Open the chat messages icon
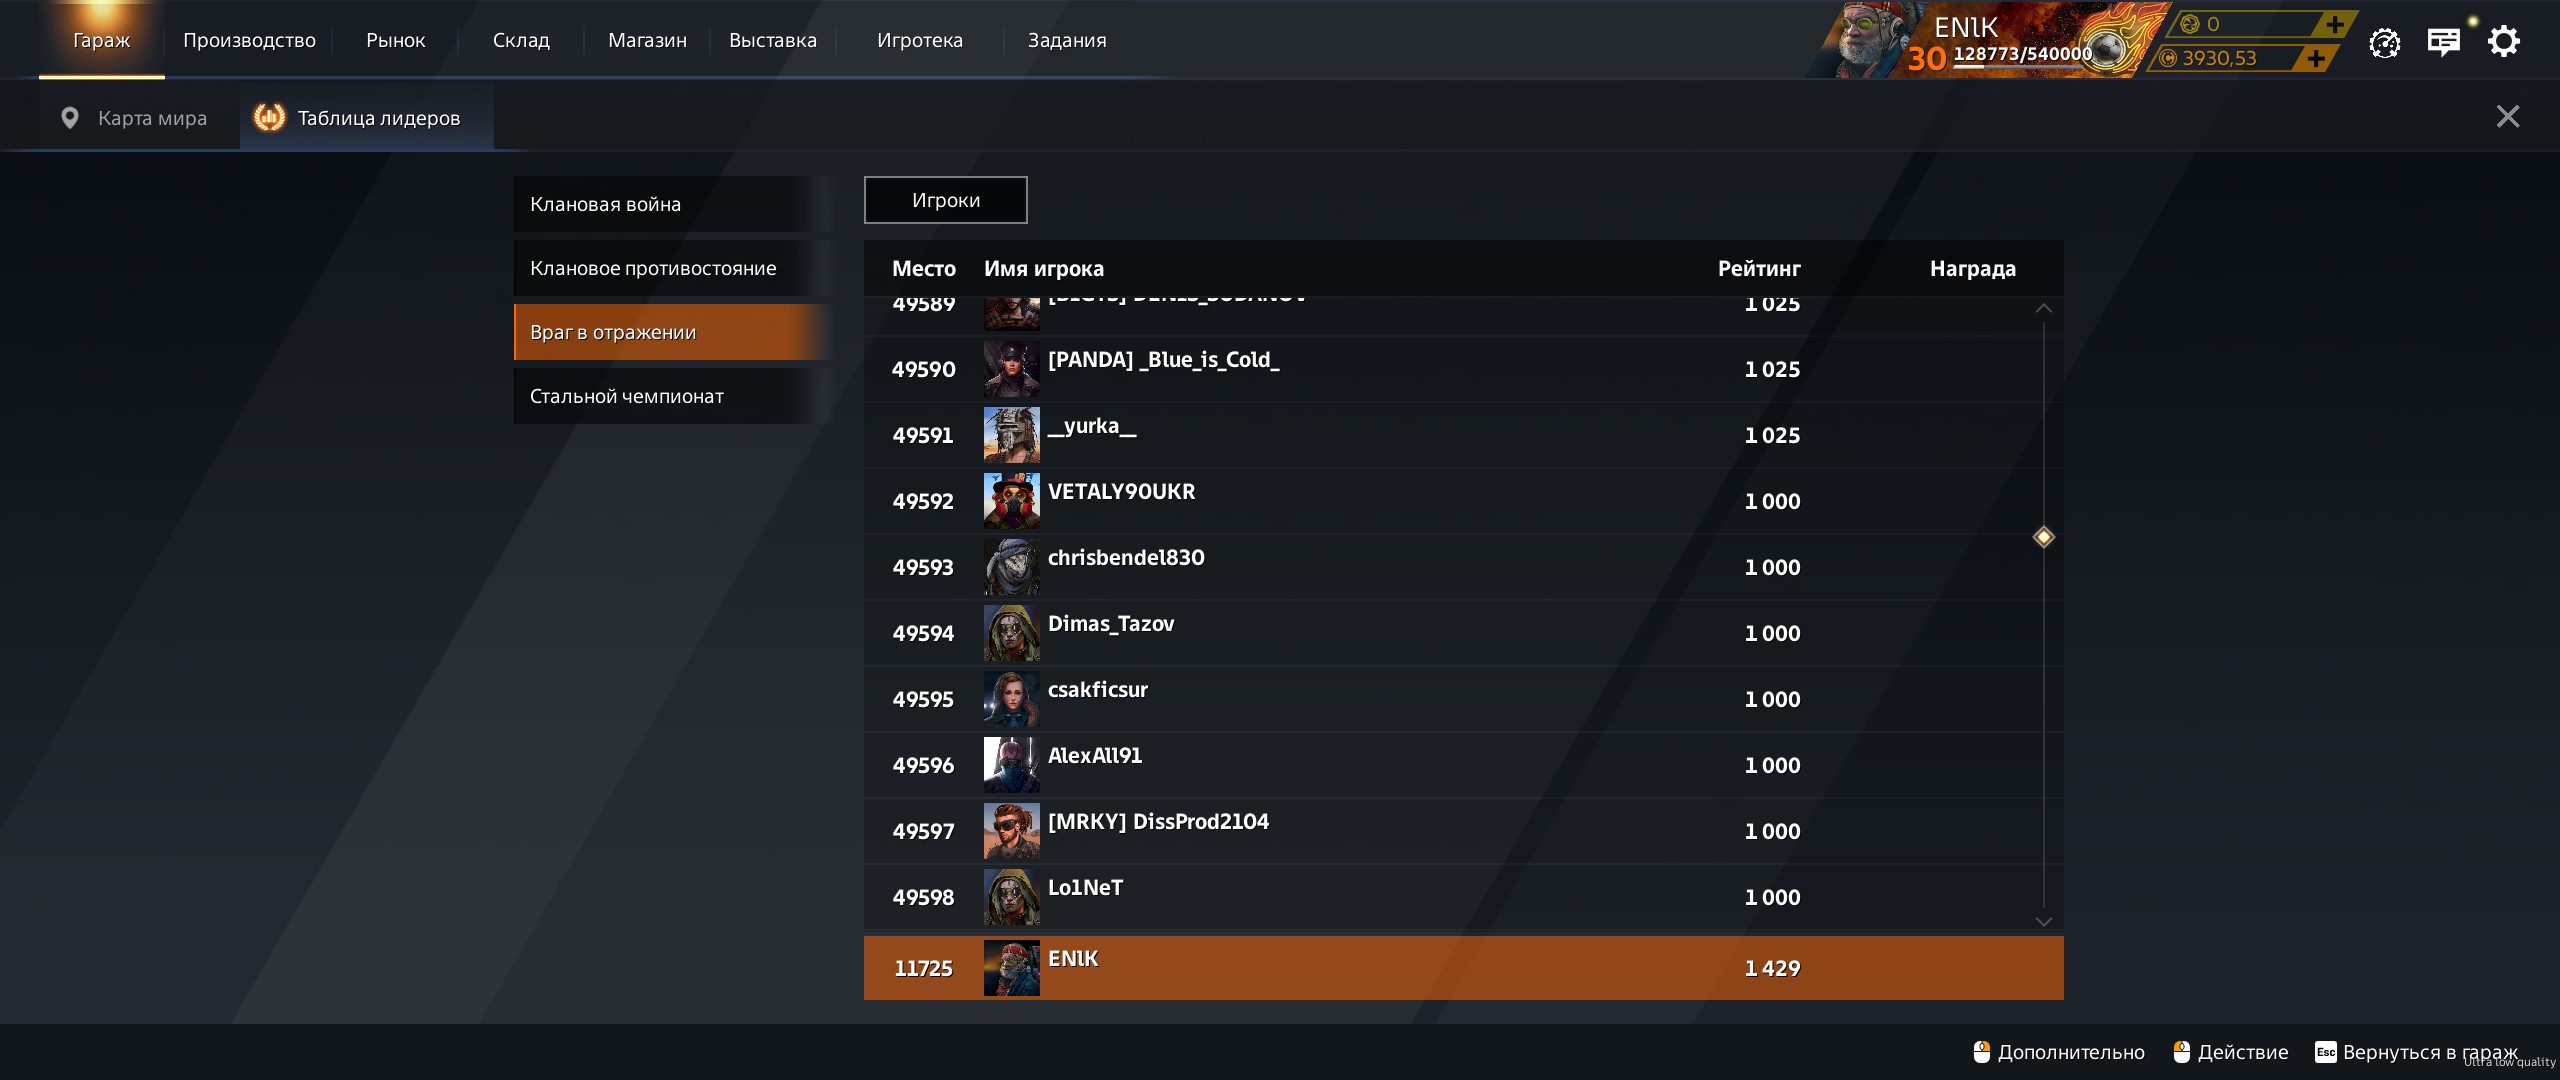Viewport: 2560px width, 1080px height. 2444,42
